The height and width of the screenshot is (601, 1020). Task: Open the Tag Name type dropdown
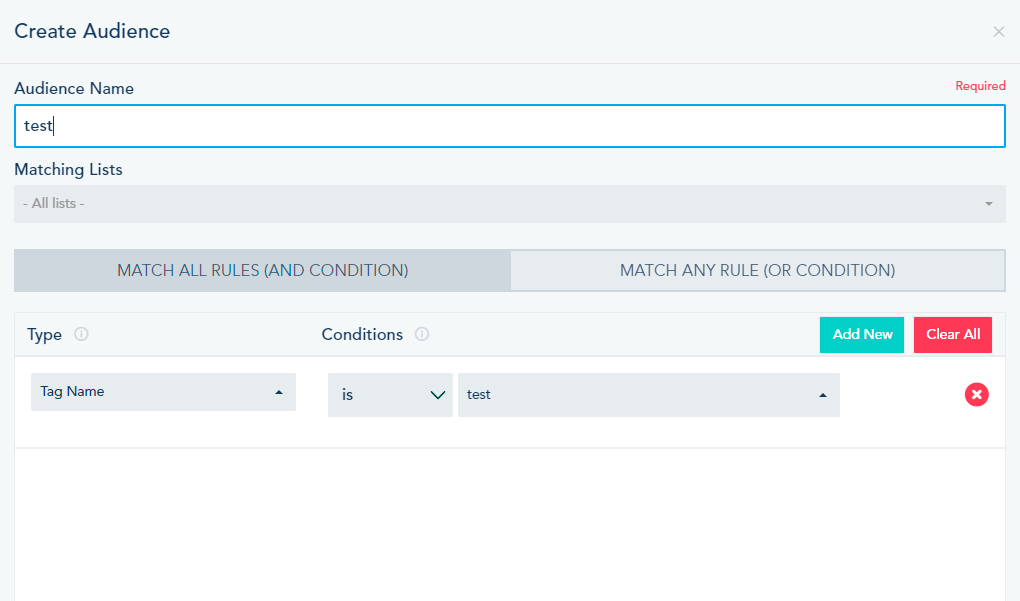point(163,392)
